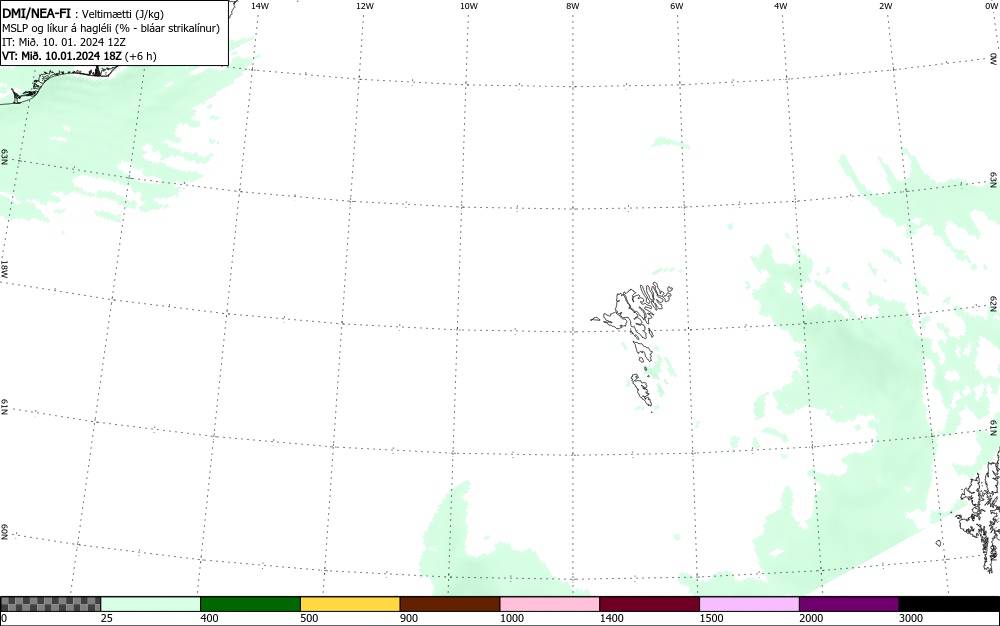Viewport: 1000px width, 626px height.
Task: Click the 14W longitude label
Action: 260,6
